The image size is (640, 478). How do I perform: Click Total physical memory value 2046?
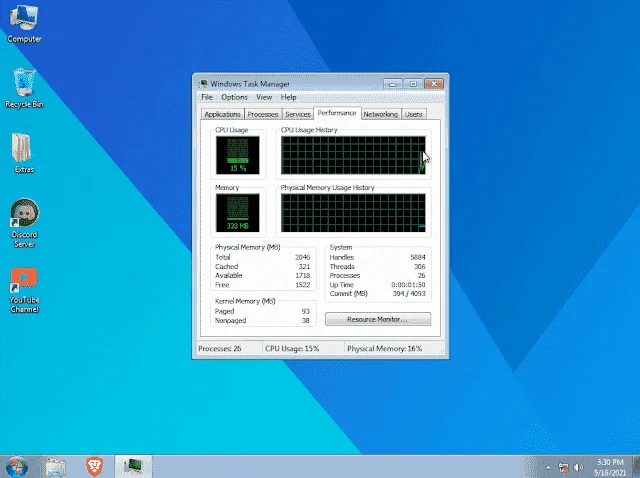302,257
